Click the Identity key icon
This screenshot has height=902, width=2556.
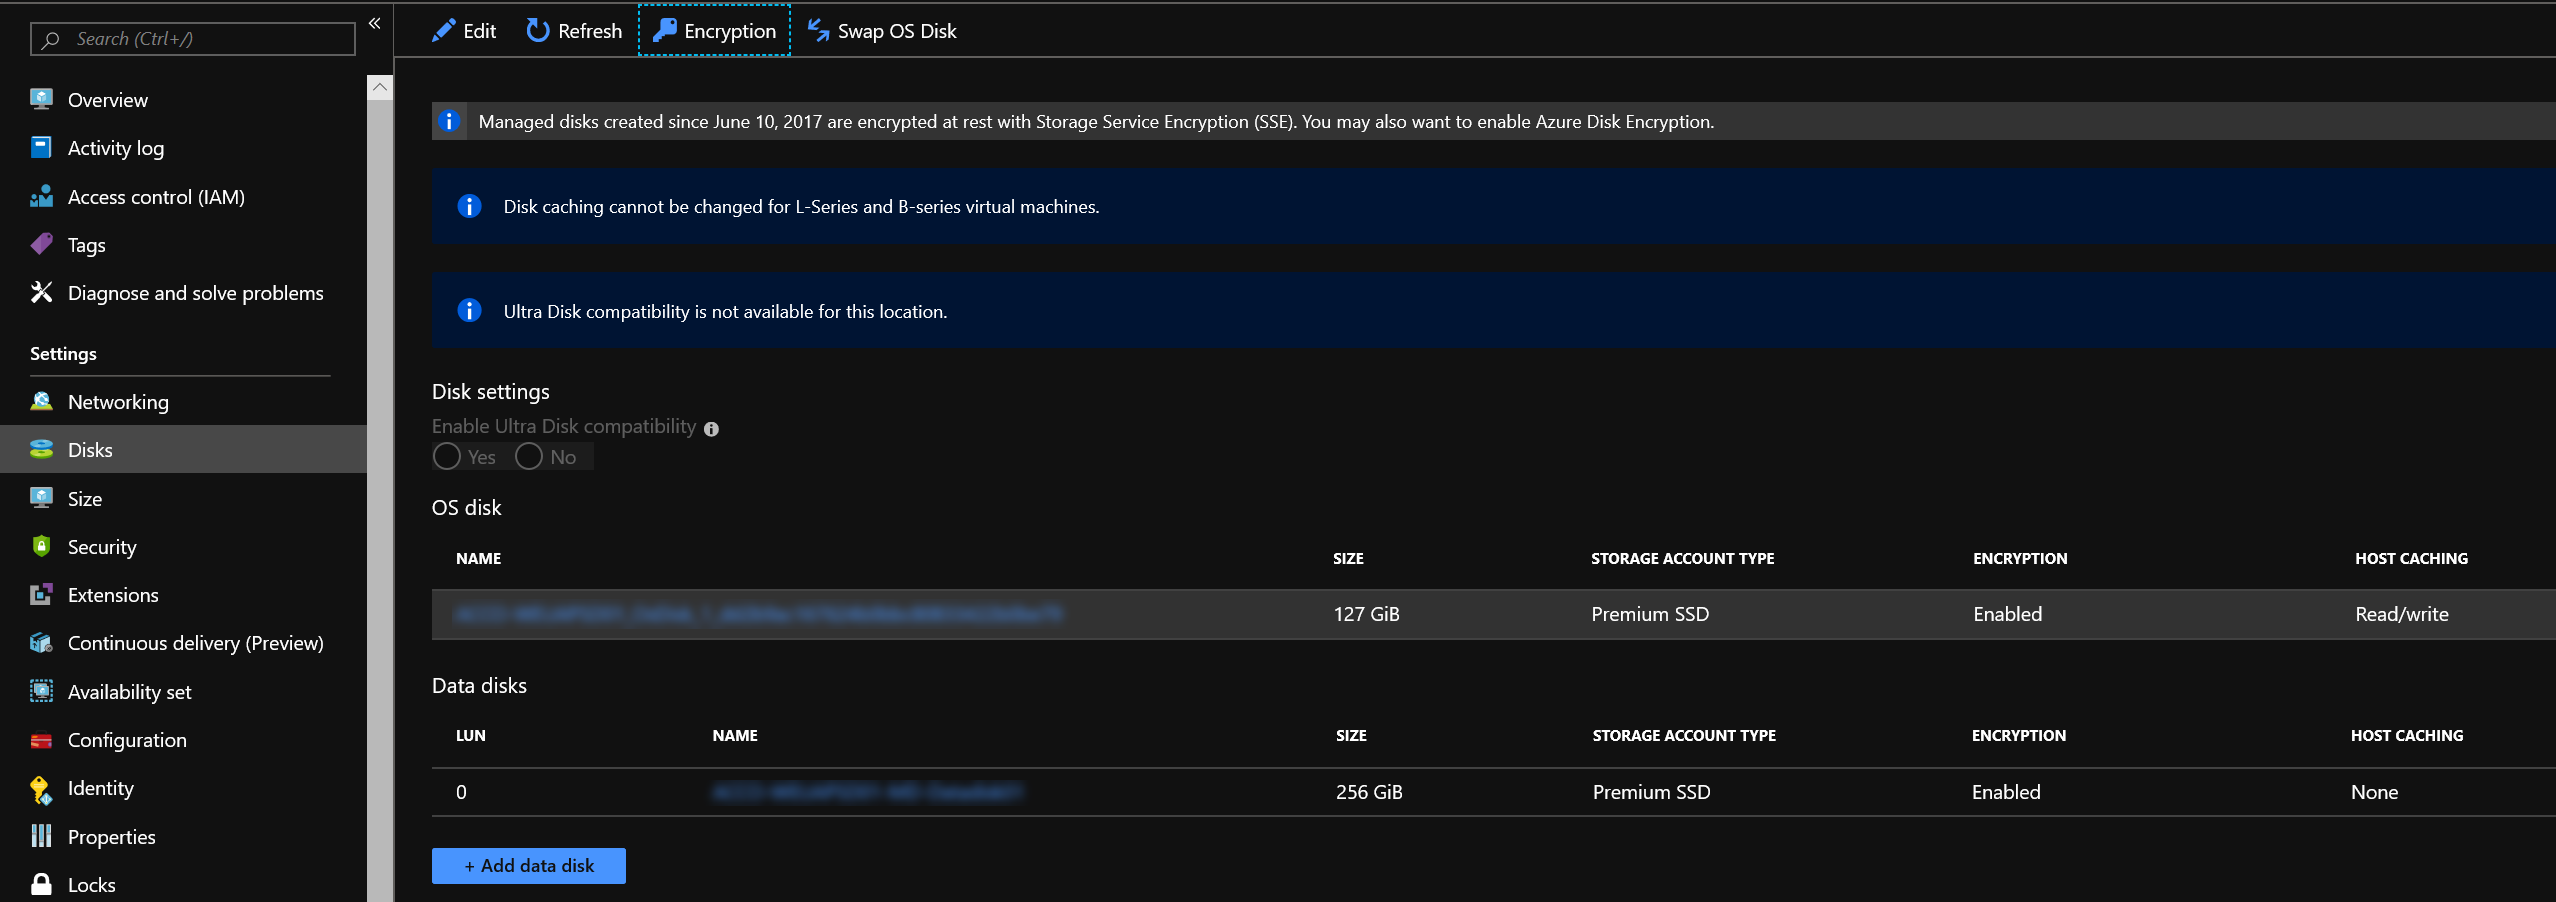(x=41, y=789)
